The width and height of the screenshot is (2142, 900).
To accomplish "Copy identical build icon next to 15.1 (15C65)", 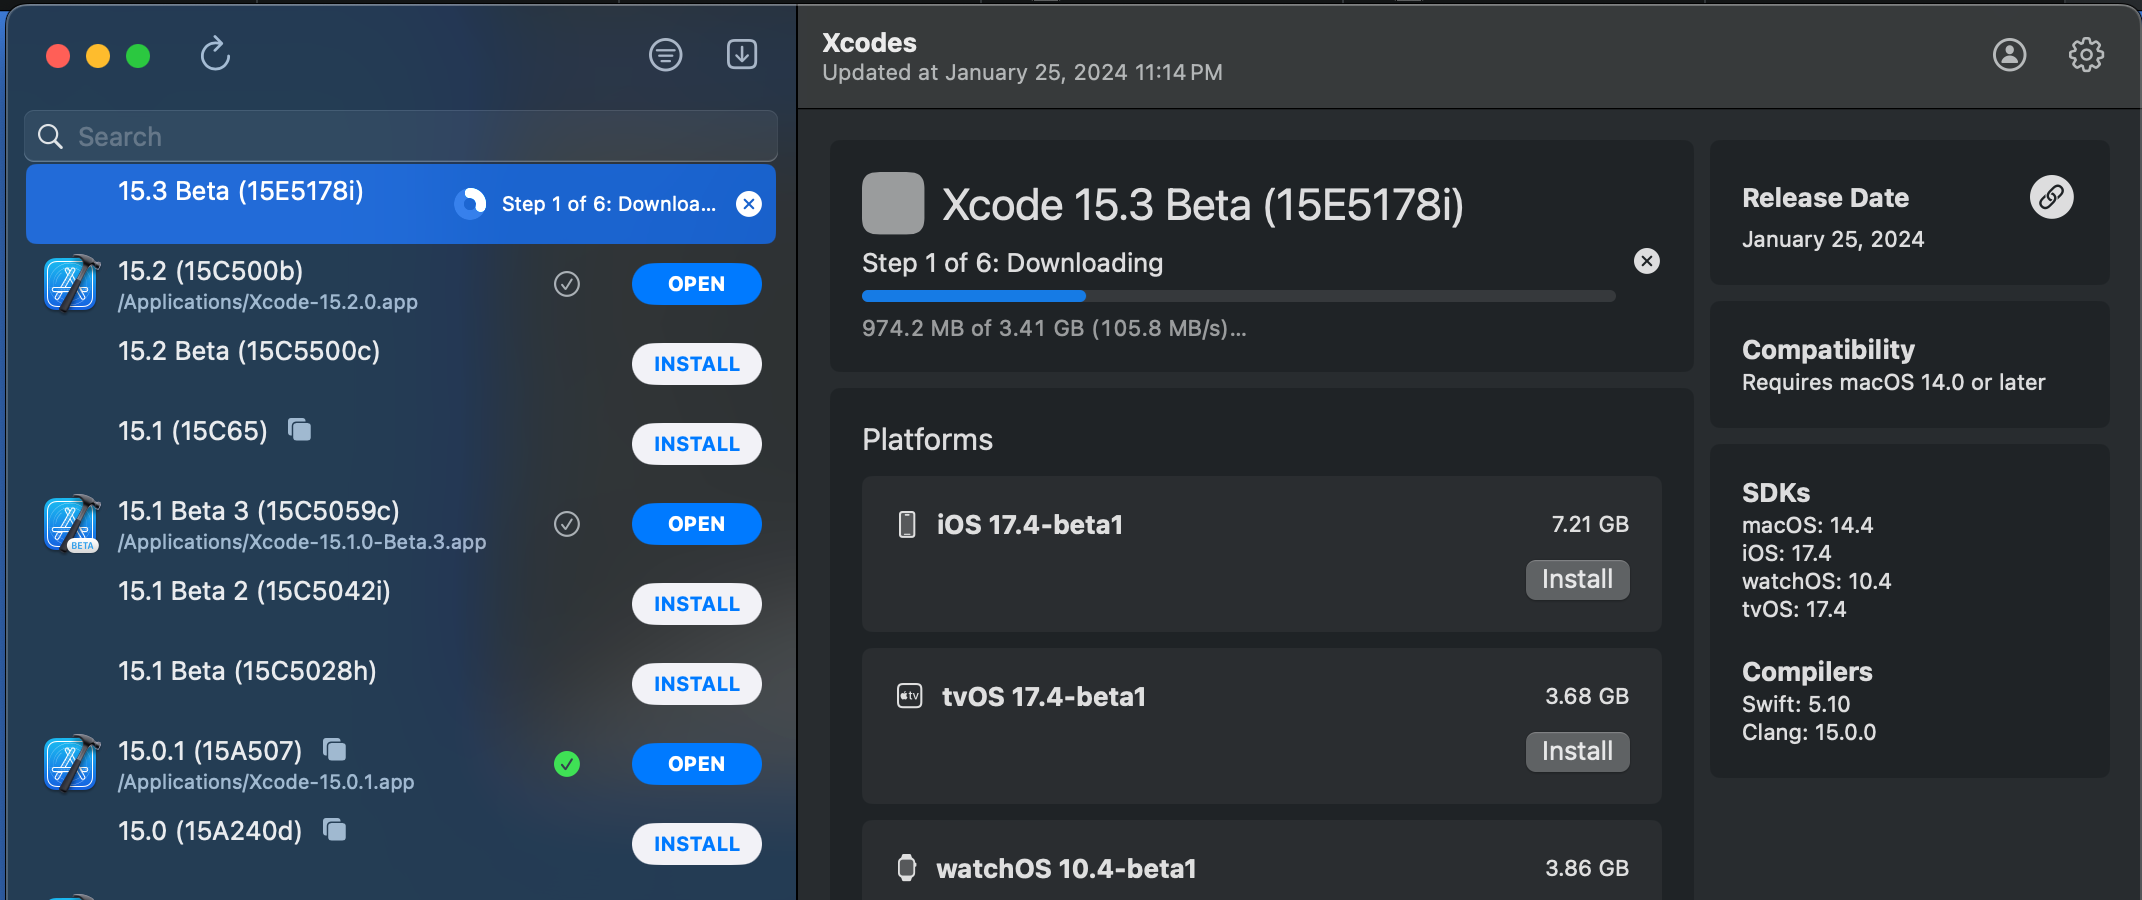I will tap(300, 430).
